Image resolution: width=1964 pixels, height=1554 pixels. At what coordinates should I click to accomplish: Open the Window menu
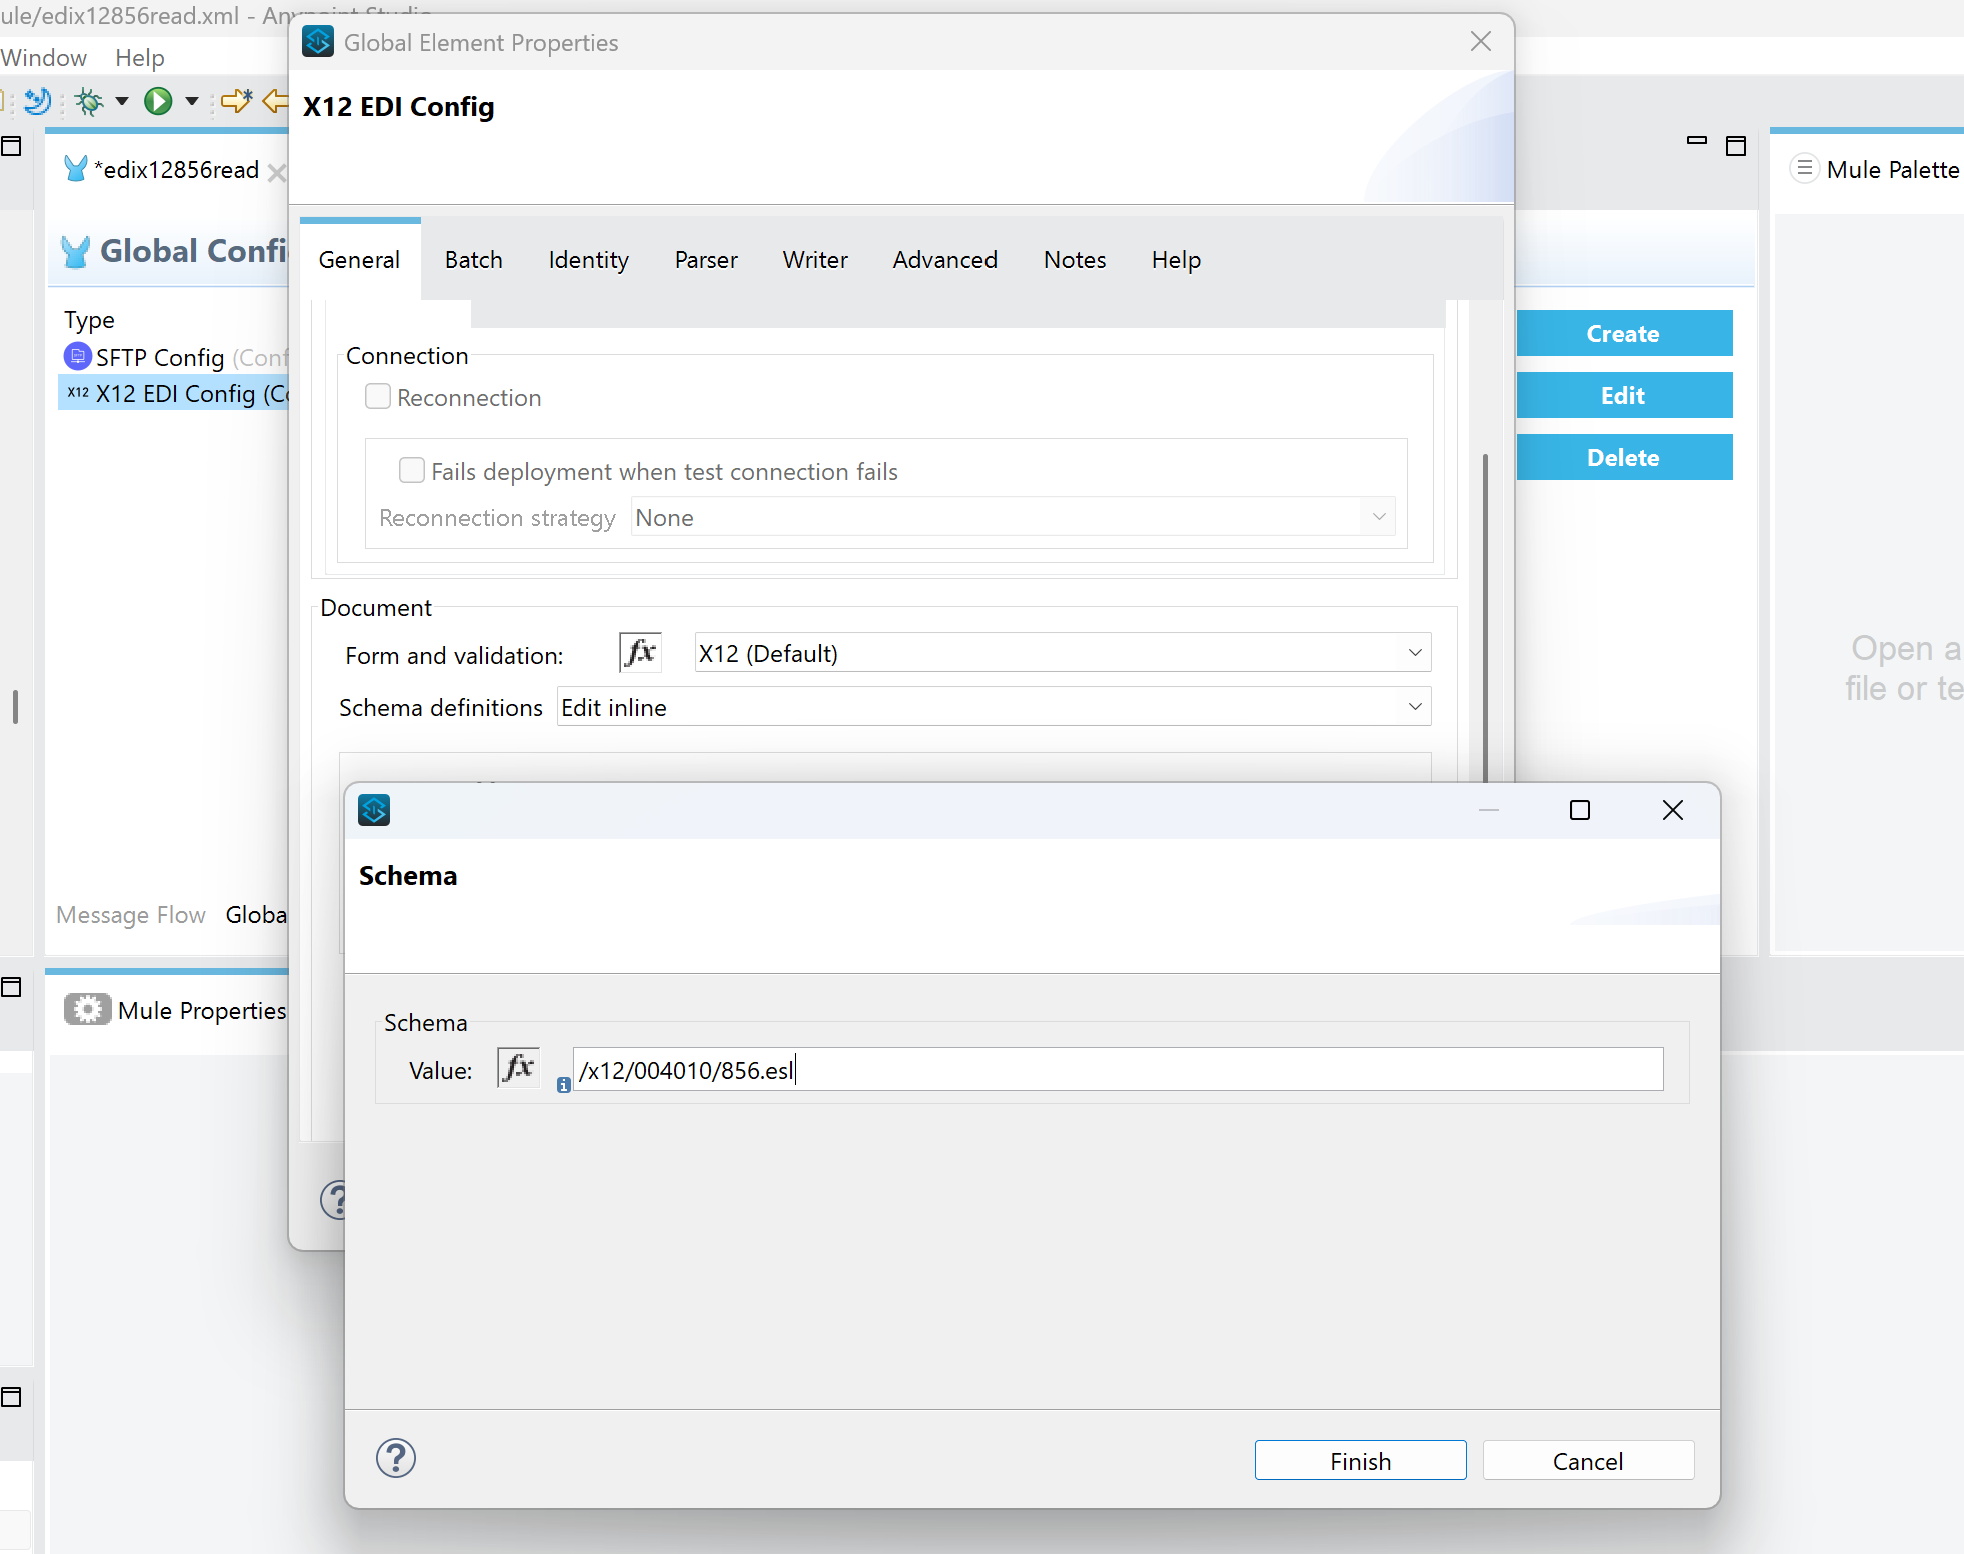44,57
